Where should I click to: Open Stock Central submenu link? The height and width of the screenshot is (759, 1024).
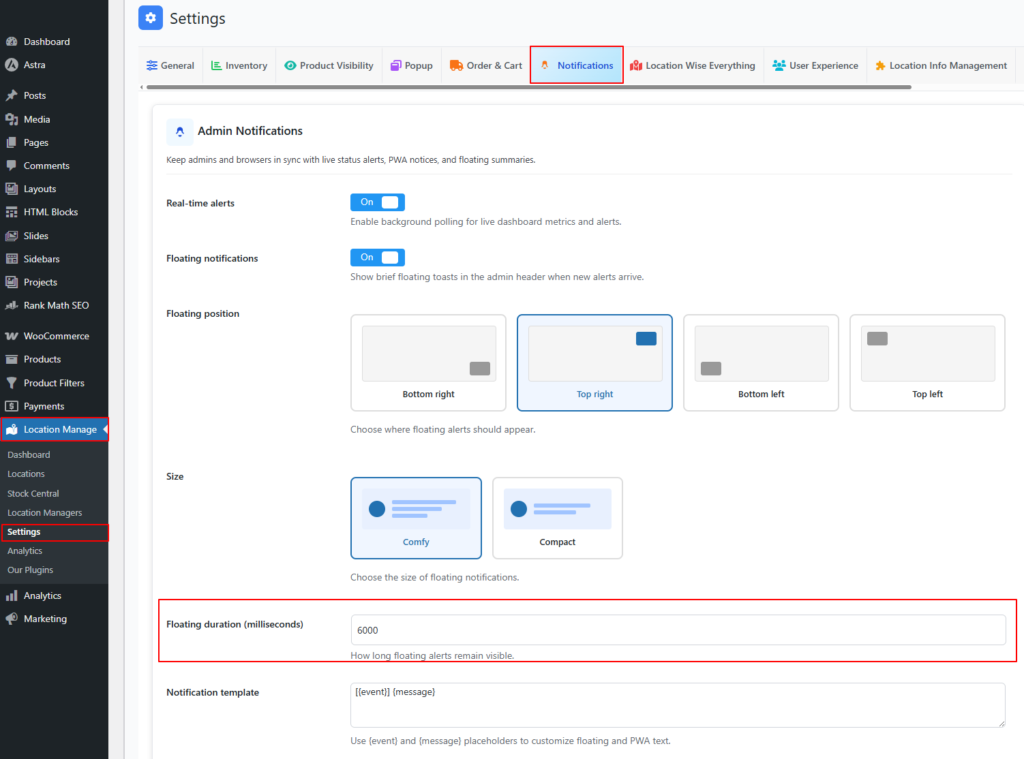pyautogui.click(x=33, y=493)
